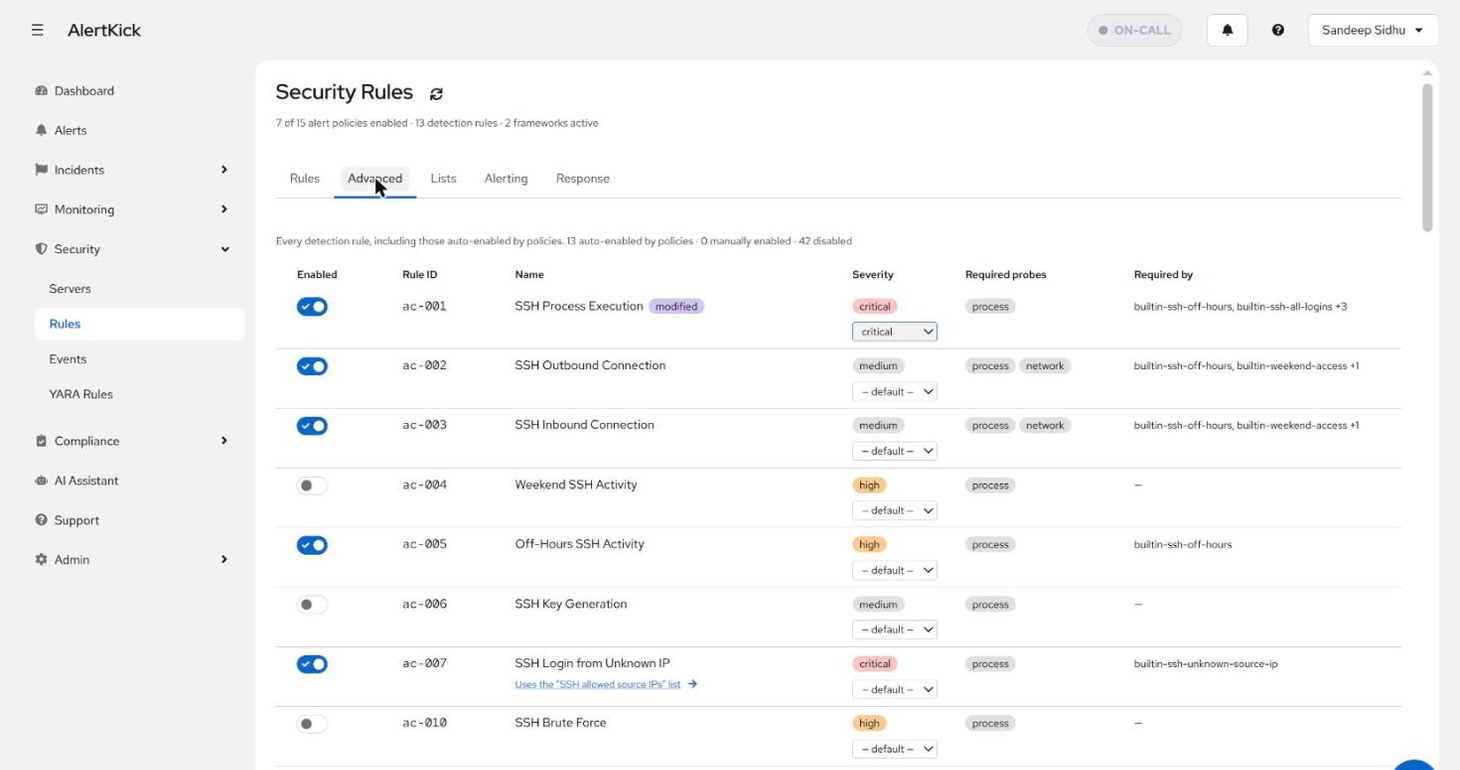
Task: Click the AI Assistant robot icon
Action: pyautogui.click(x=41, y=481)
